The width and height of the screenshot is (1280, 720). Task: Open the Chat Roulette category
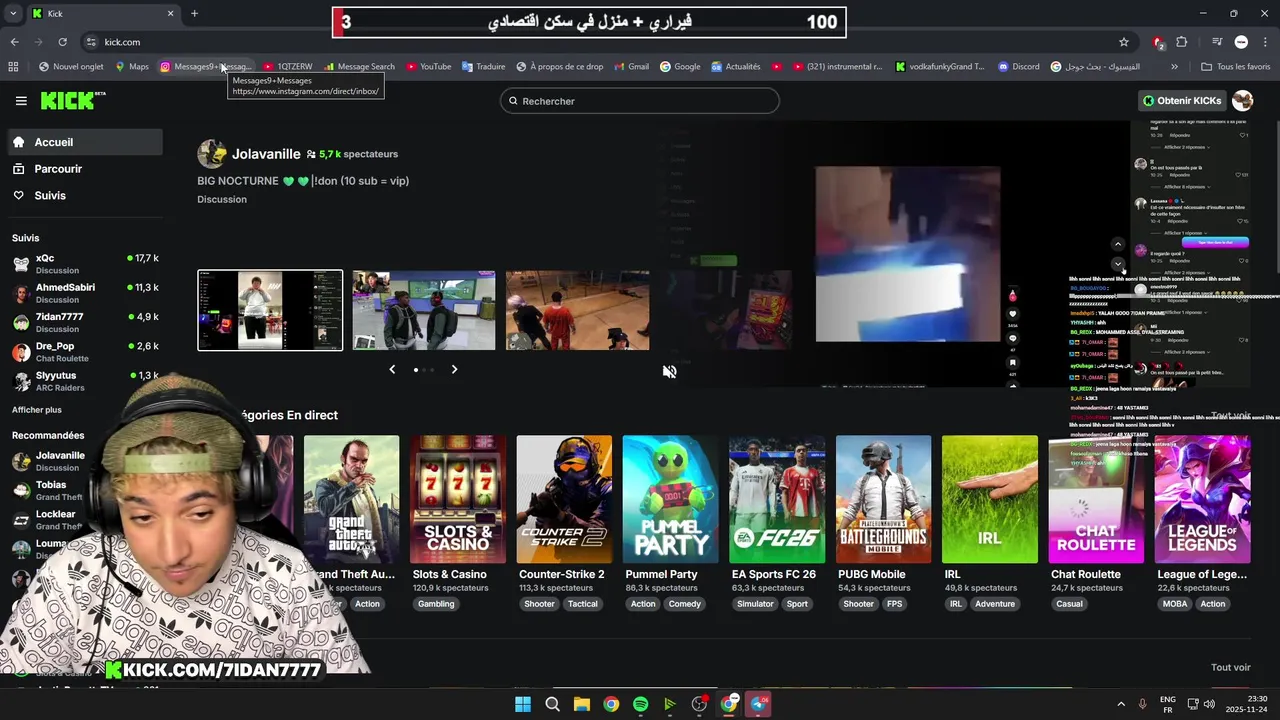[x=1096, y=499]
